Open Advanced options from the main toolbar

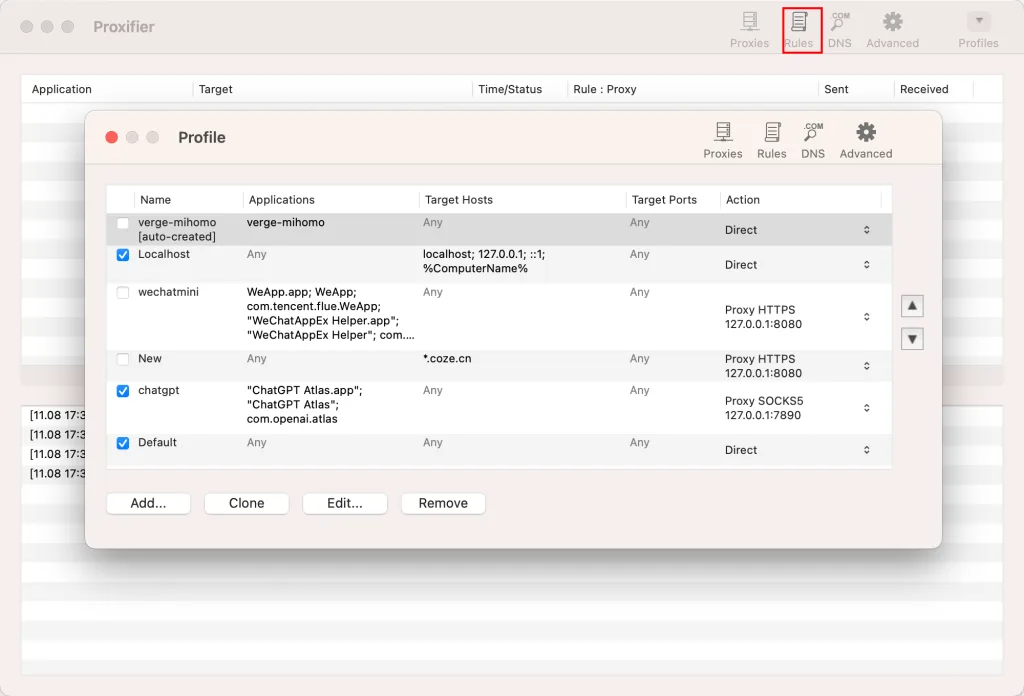892,27
